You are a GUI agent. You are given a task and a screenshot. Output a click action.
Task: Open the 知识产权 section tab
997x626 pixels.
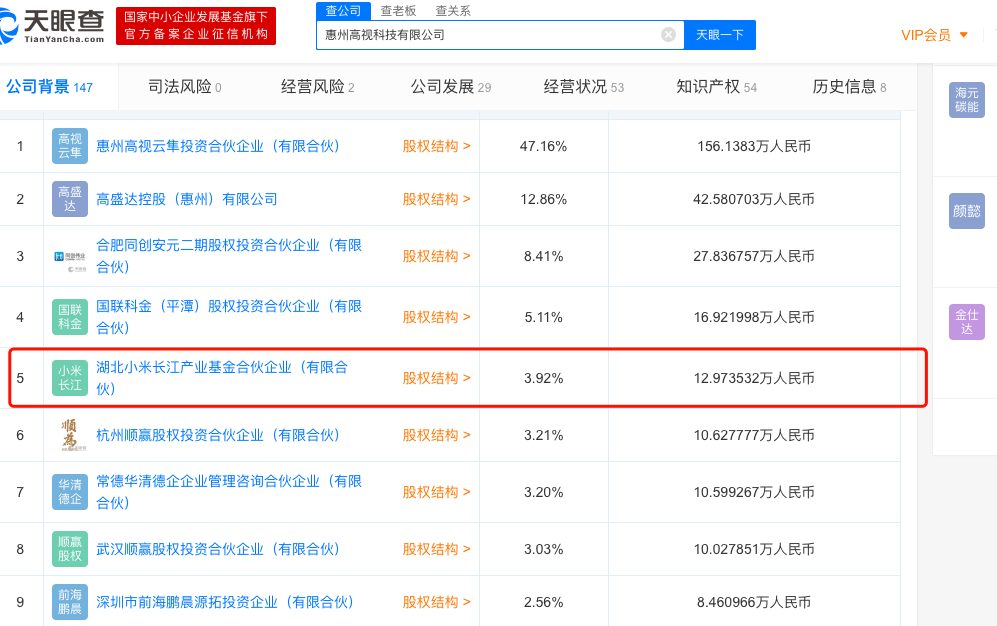[707, 87]
